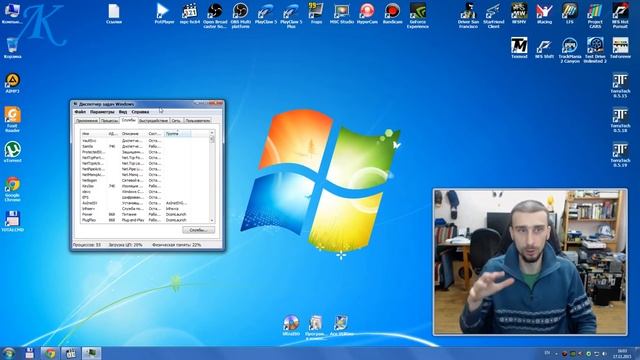Click the taskbar clock and date
Screen dimensions: 640x360
point(622,353)
